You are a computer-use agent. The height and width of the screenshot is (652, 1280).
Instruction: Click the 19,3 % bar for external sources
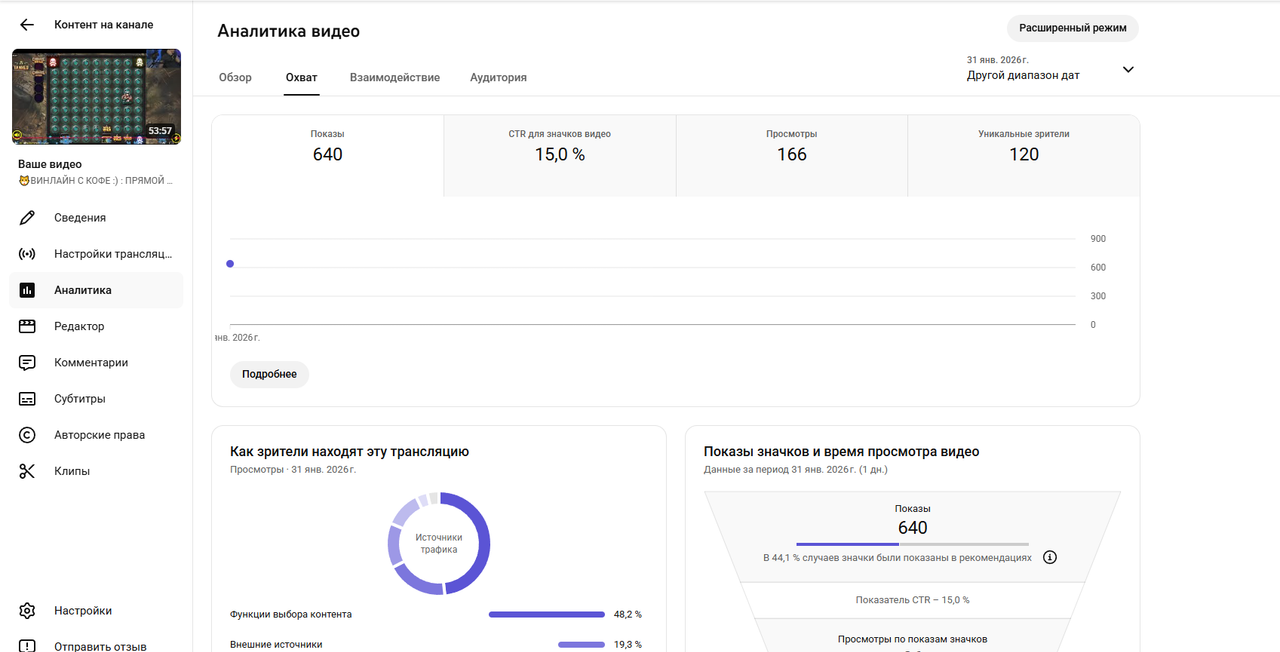coord(582,645)
